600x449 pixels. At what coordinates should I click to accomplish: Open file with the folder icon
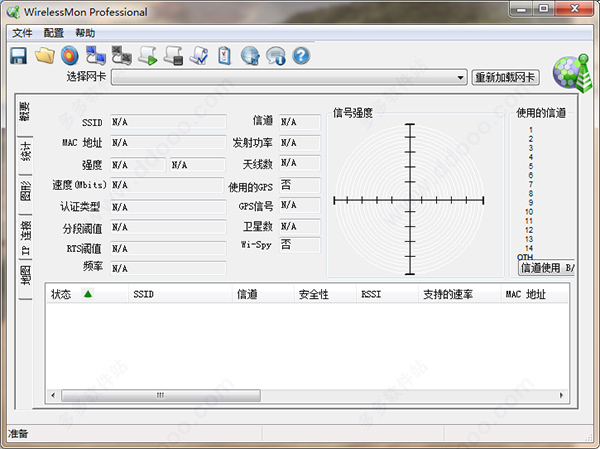point(44,56)
